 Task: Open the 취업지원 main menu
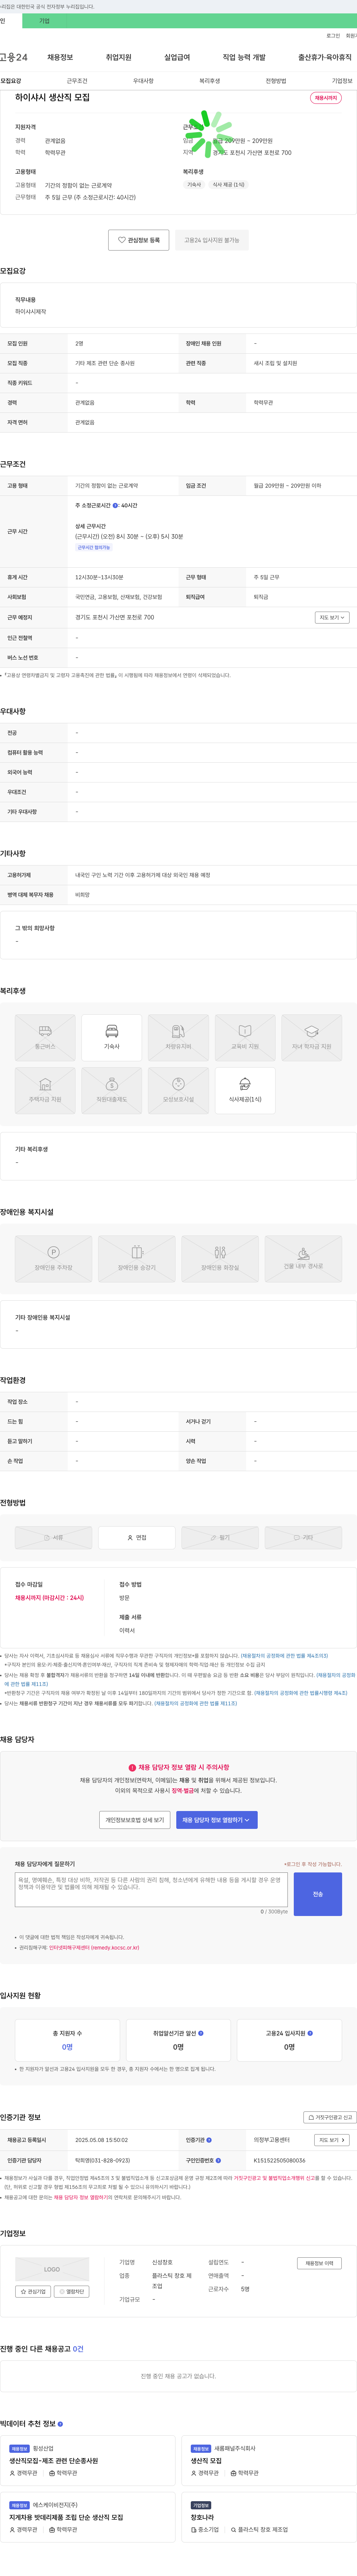tap(118, 57)
